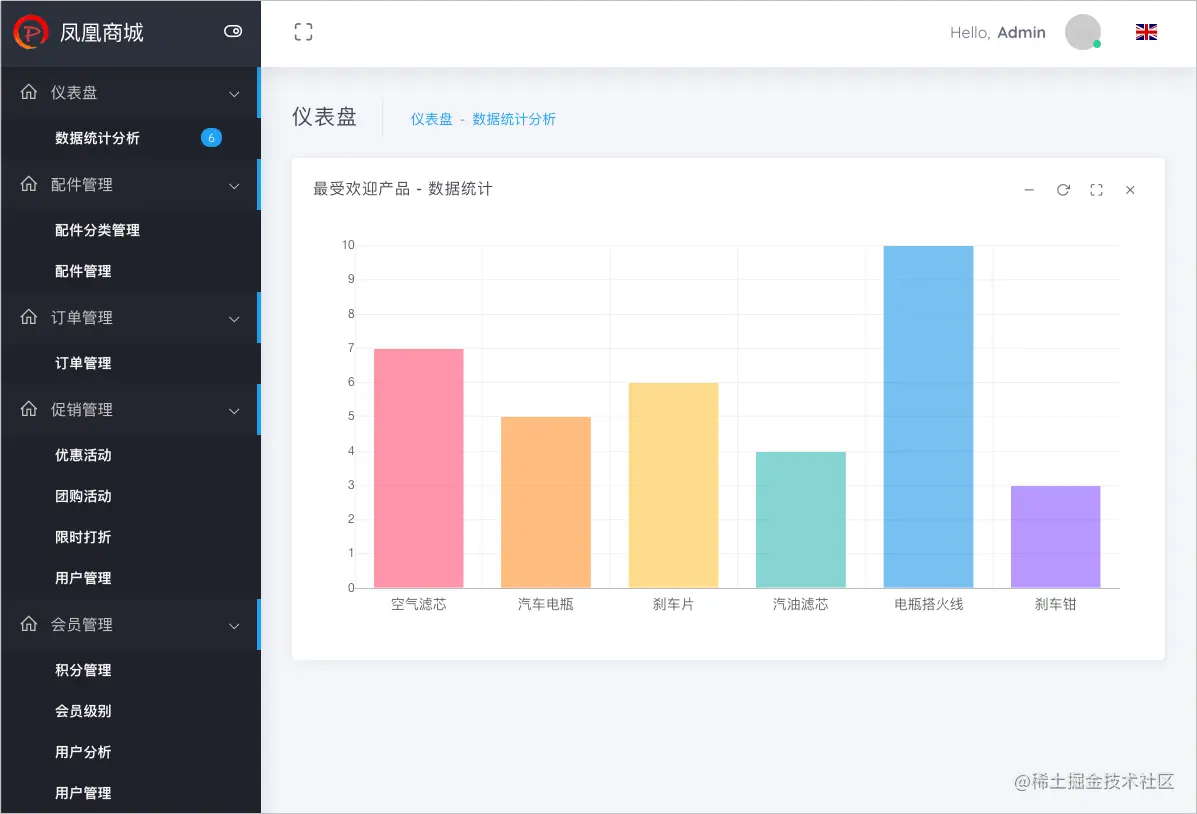Collapse the 配件管理 section chevron
This screenshot has width=1197, height=814.
(234, 186)
